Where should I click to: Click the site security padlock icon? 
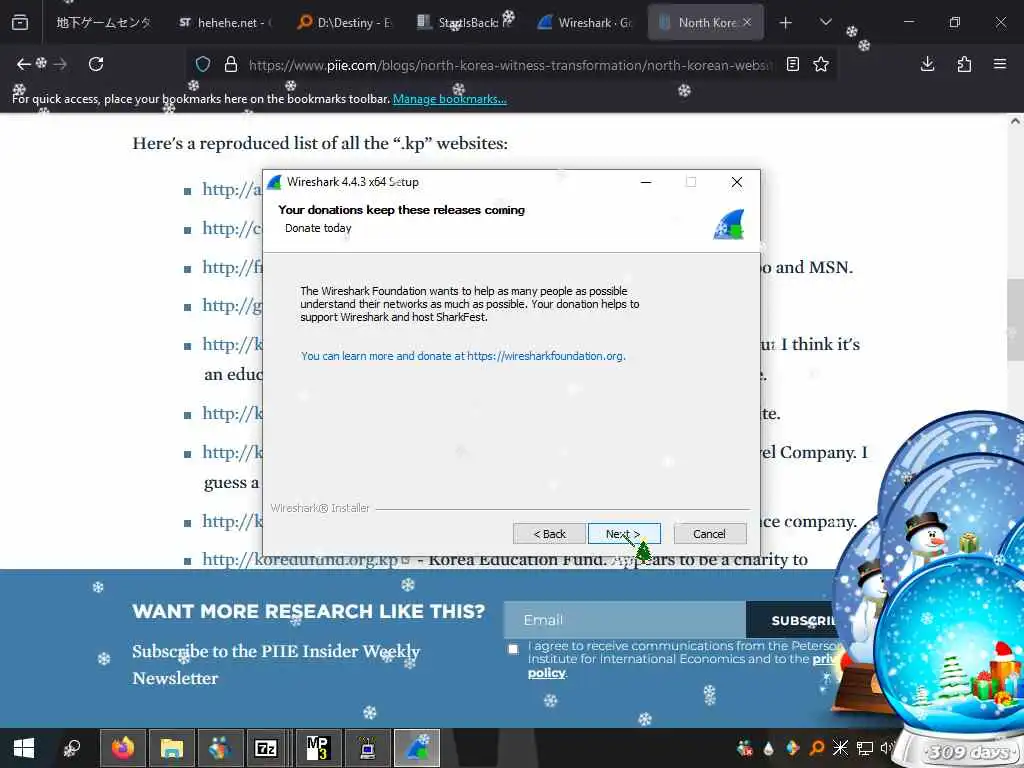tap(231, 65)
